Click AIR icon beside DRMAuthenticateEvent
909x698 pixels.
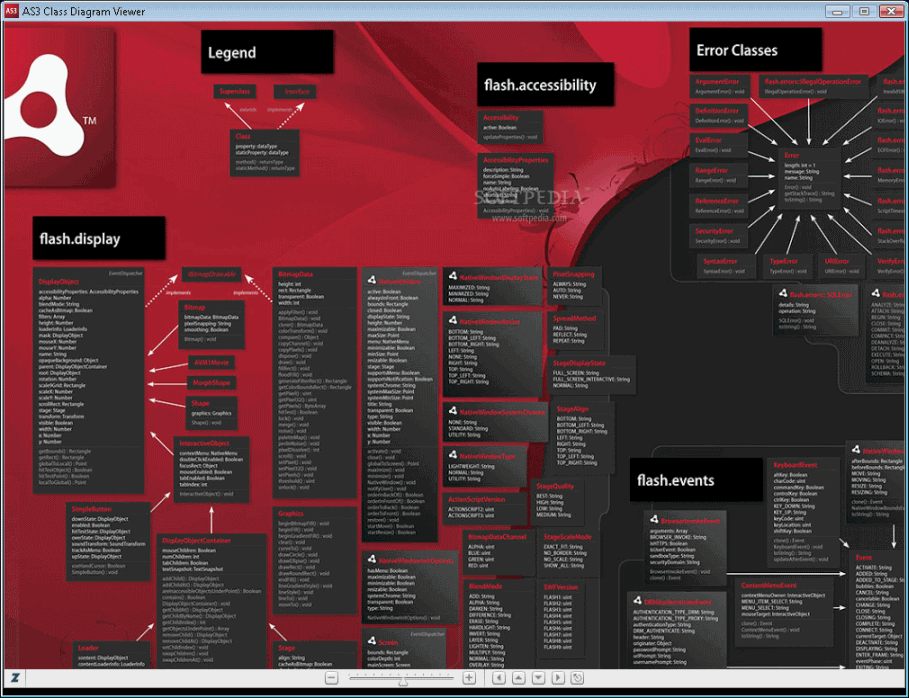click(x=637, y=601)
